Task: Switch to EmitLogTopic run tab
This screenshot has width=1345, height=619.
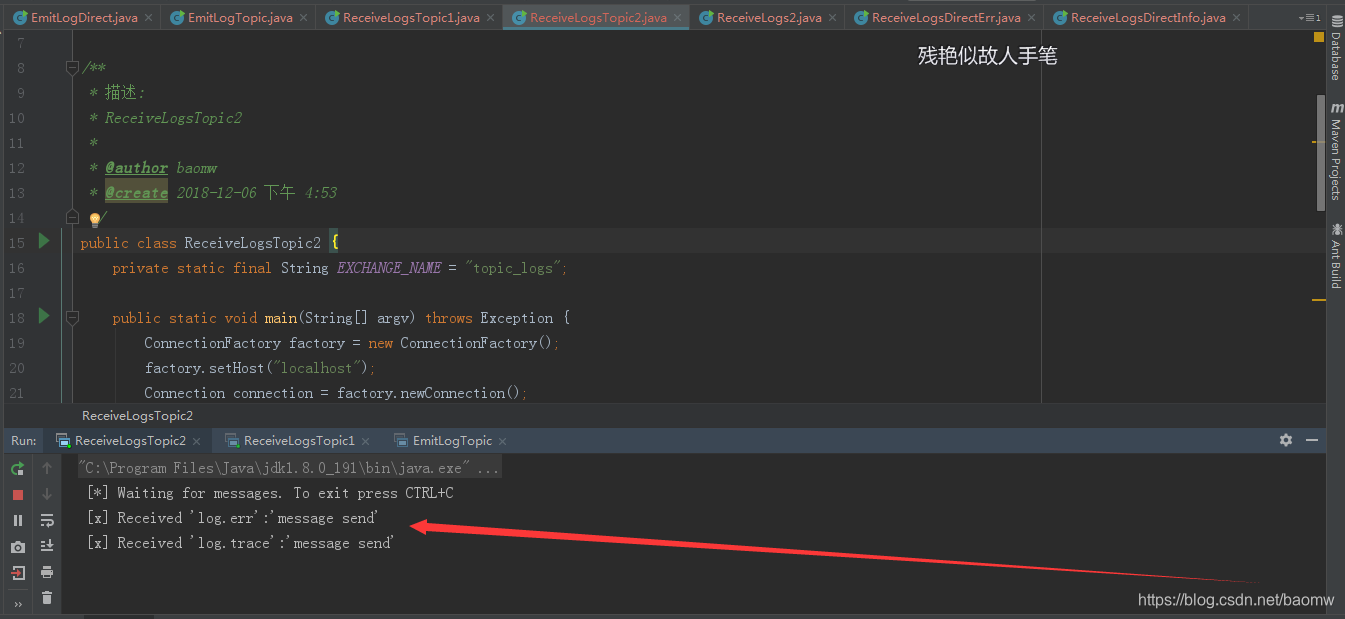Action: pyautogui.click(x=451, y=441)
